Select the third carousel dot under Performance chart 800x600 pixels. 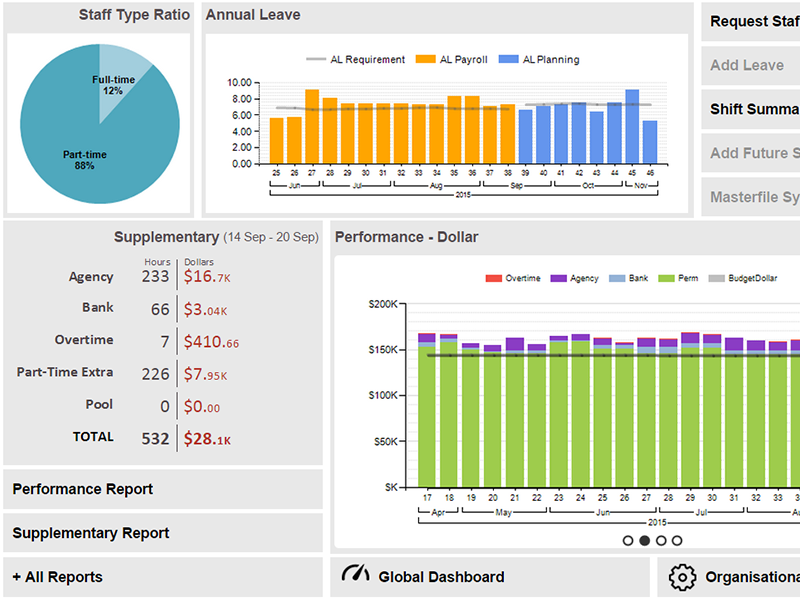tap(661, 541)
